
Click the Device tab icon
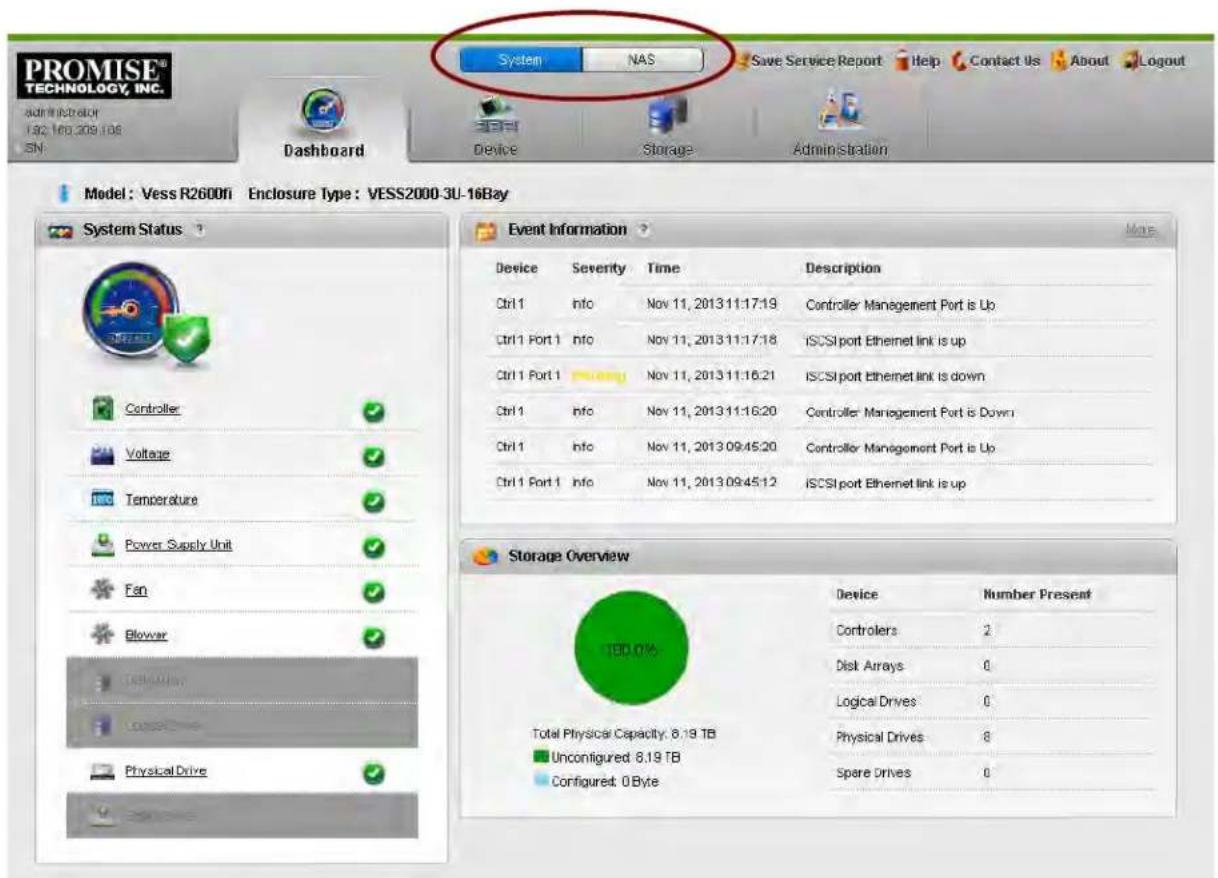(497, 114)
